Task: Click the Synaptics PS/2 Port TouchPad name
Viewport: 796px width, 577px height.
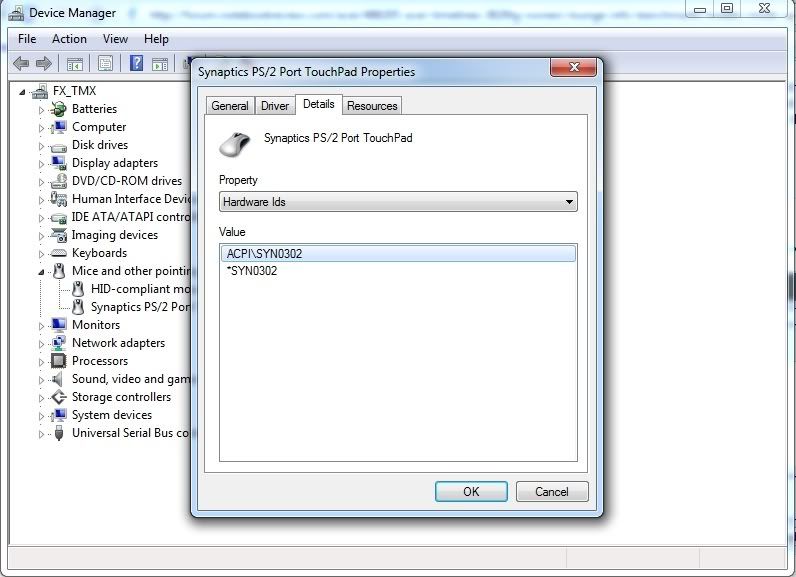Action: tap(338, 138)
